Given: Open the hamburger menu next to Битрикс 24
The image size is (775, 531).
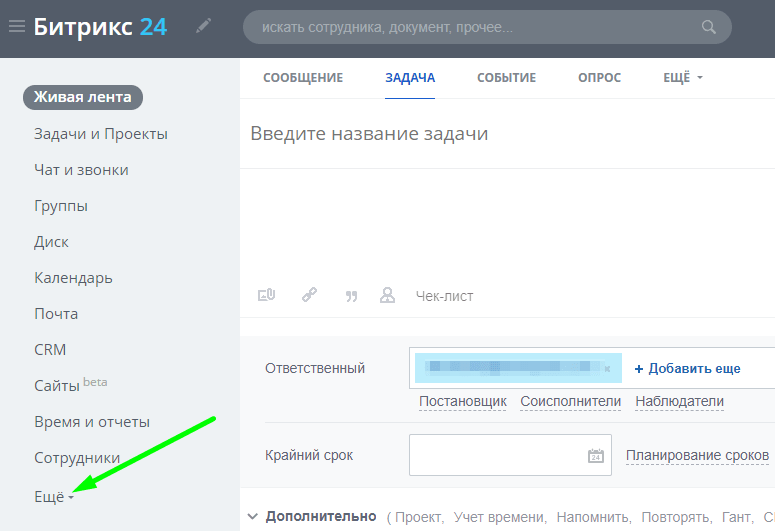Looking at the screenshot, I should (17, 26).
